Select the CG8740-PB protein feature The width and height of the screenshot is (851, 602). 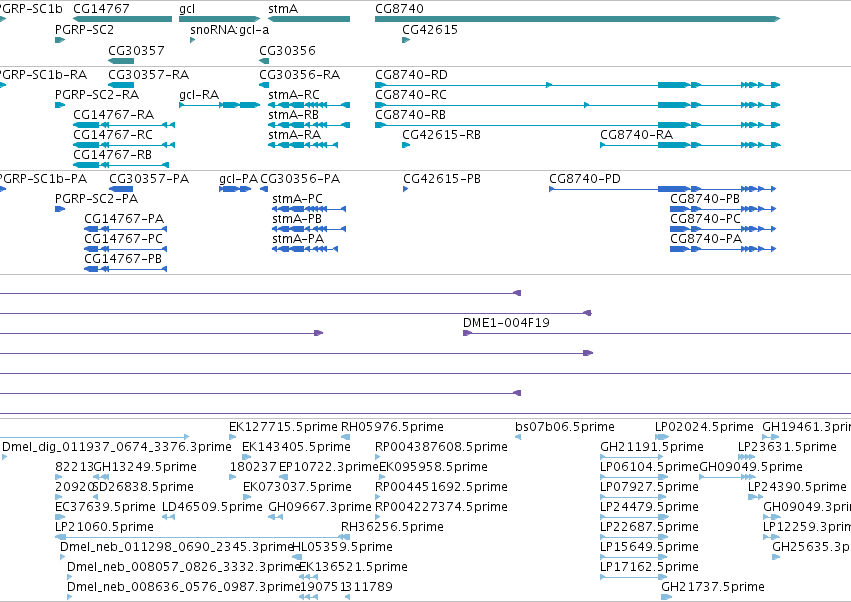pos(723,209)
